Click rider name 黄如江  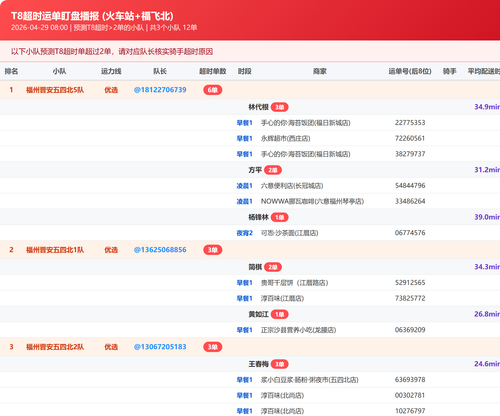pos(258,314)
